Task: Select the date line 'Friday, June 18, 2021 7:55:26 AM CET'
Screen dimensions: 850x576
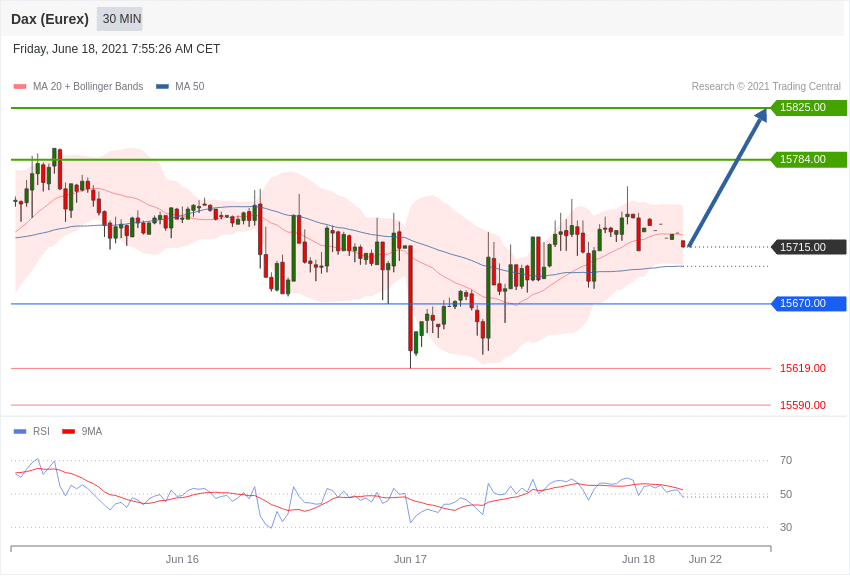Action: click(117, 49)
